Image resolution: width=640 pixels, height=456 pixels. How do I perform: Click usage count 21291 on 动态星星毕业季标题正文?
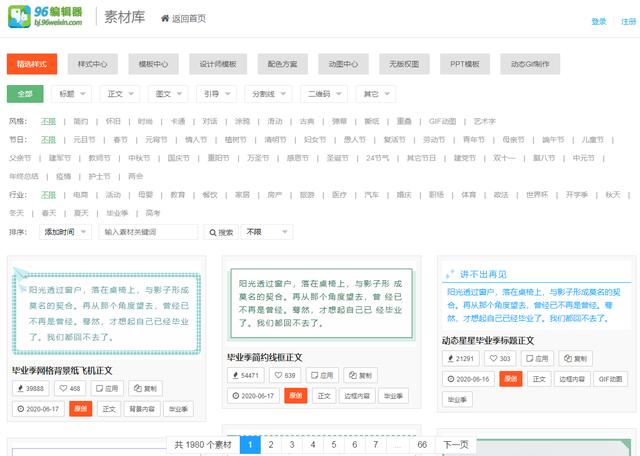point(461,358)
